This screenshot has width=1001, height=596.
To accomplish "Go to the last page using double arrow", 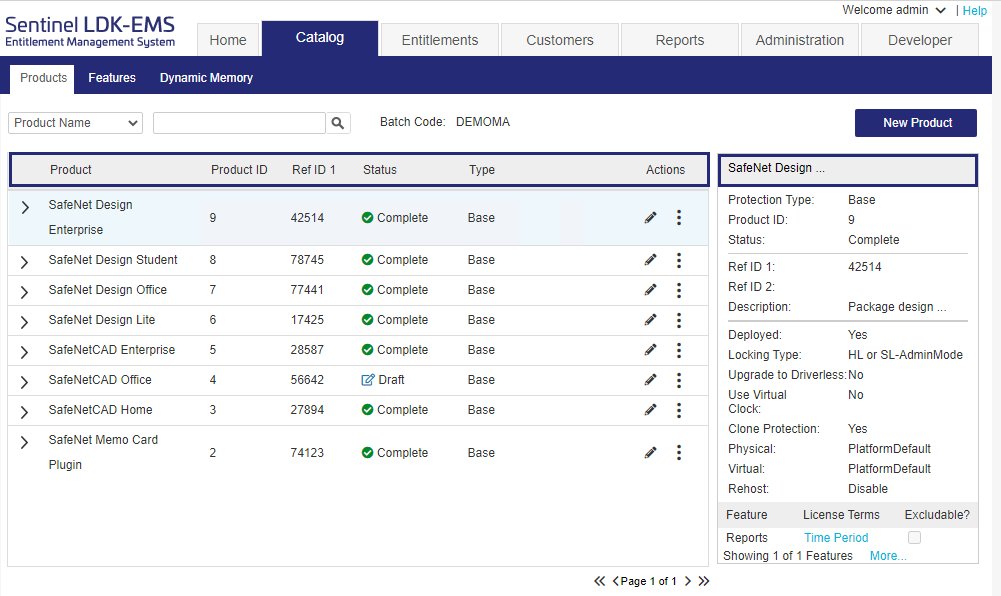I will (x=704, y=581).
